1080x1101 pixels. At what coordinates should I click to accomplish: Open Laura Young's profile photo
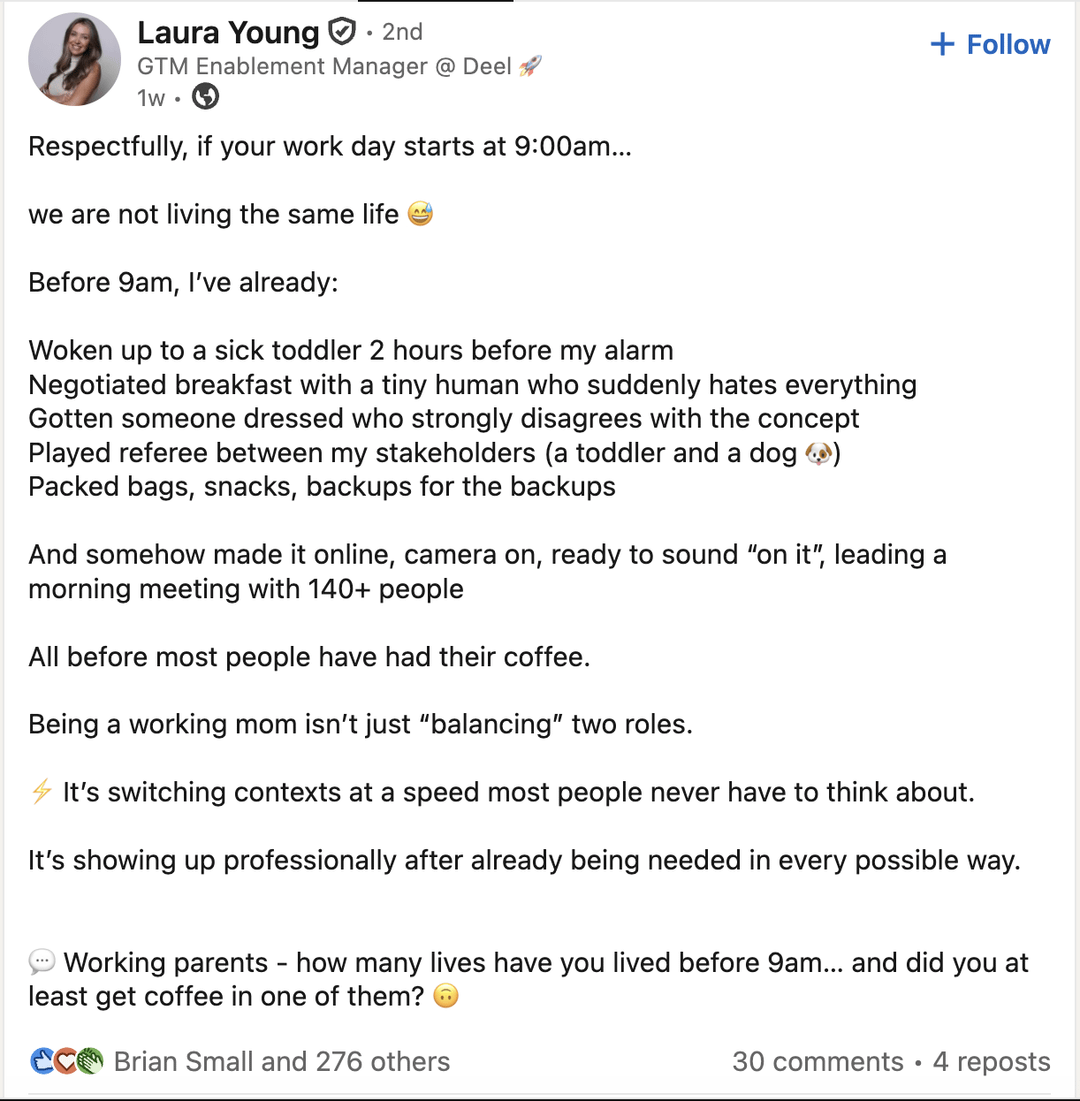(x=75, y=61)
